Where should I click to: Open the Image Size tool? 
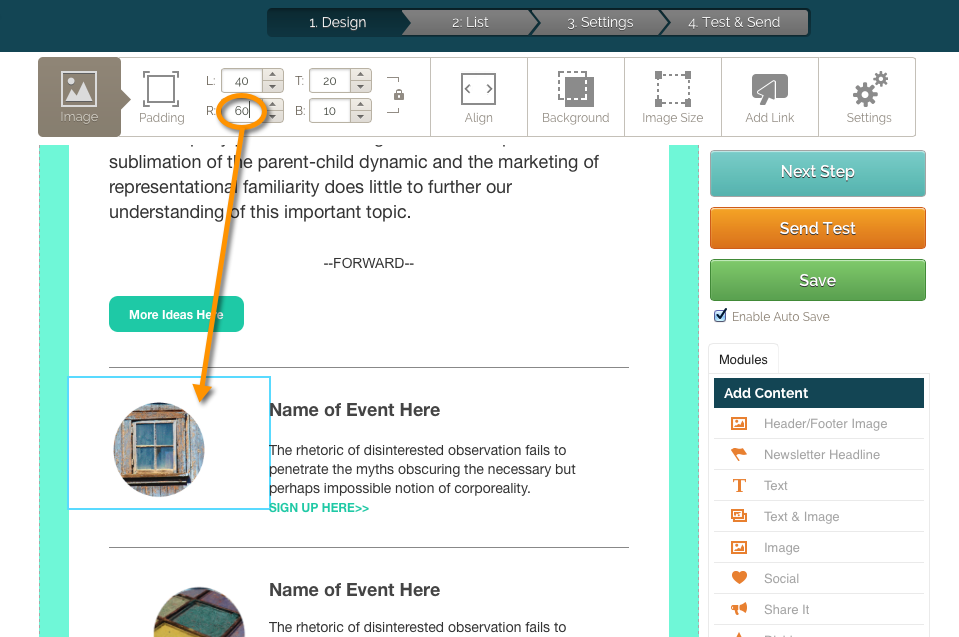click(673, 97)
